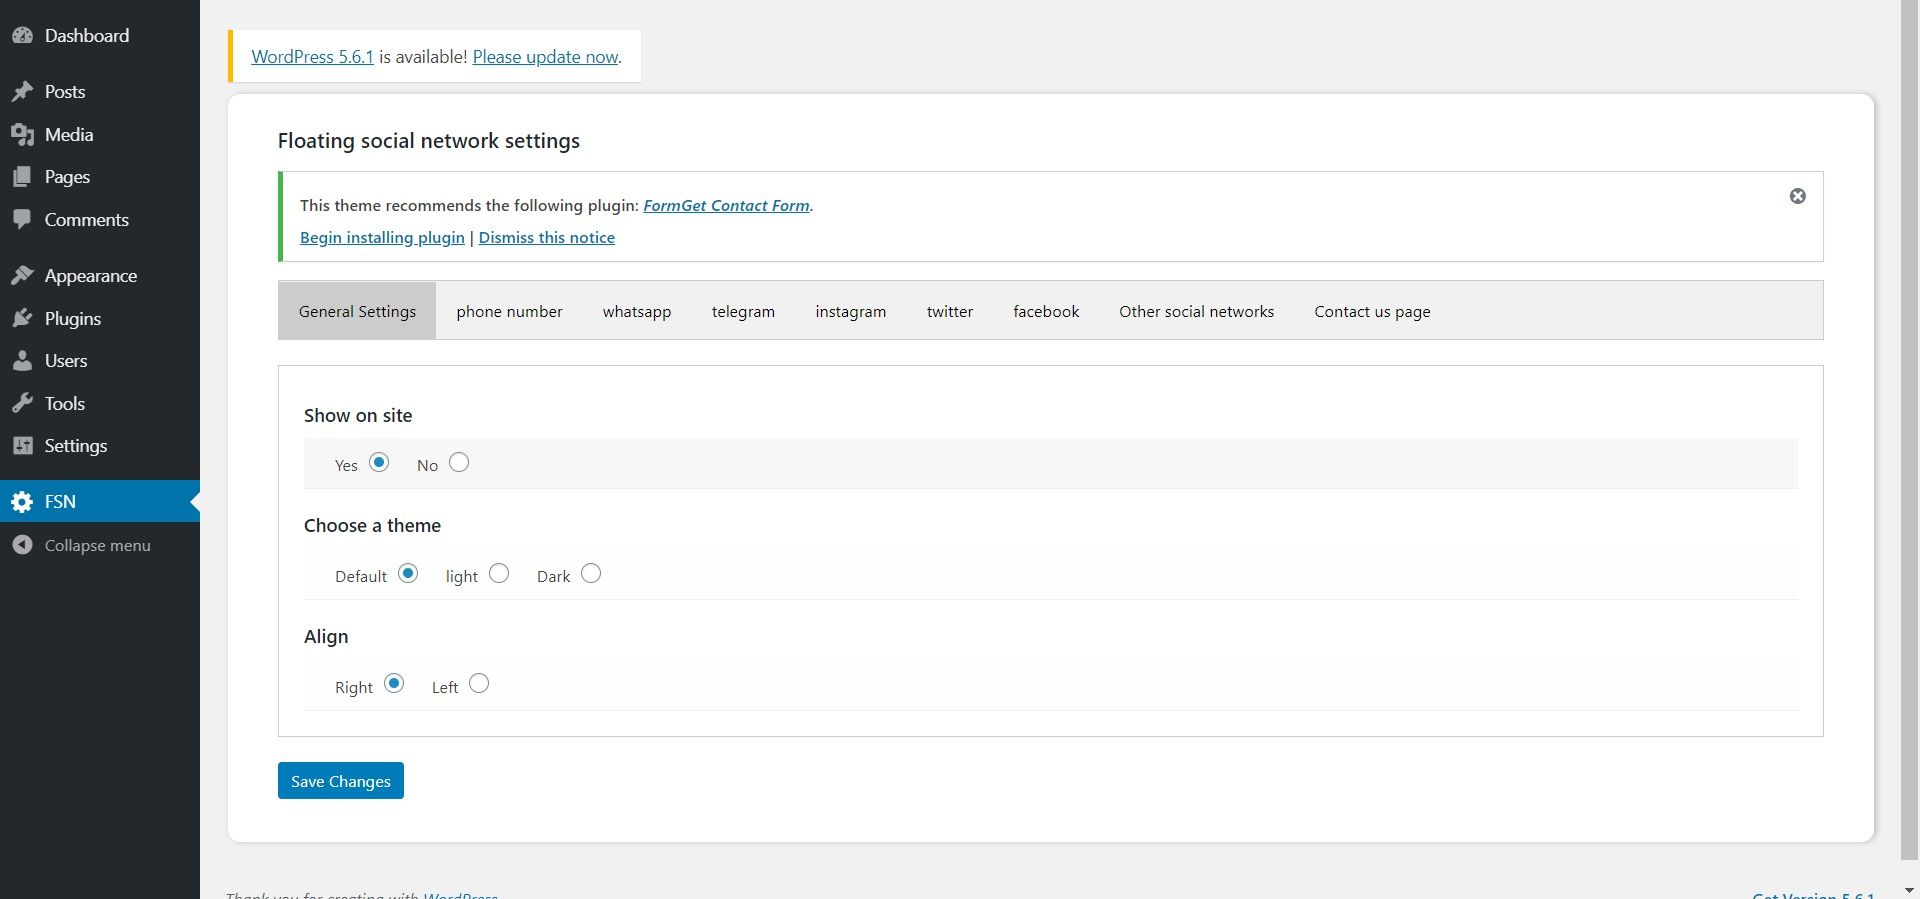Click the scrollbar down arrow
1920x899 pixels.
tap(1909, 889)
